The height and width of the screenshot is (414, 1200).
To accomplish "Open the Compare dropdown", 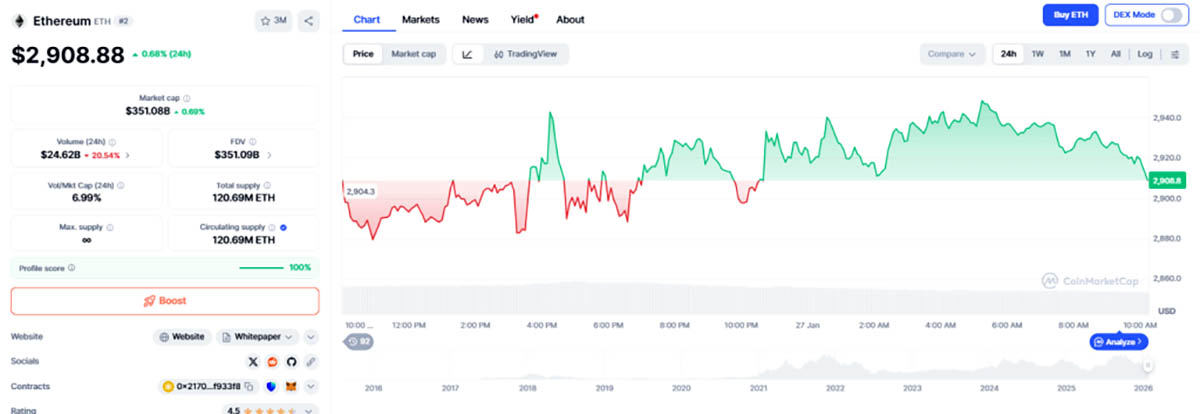I will click(951, 54).
